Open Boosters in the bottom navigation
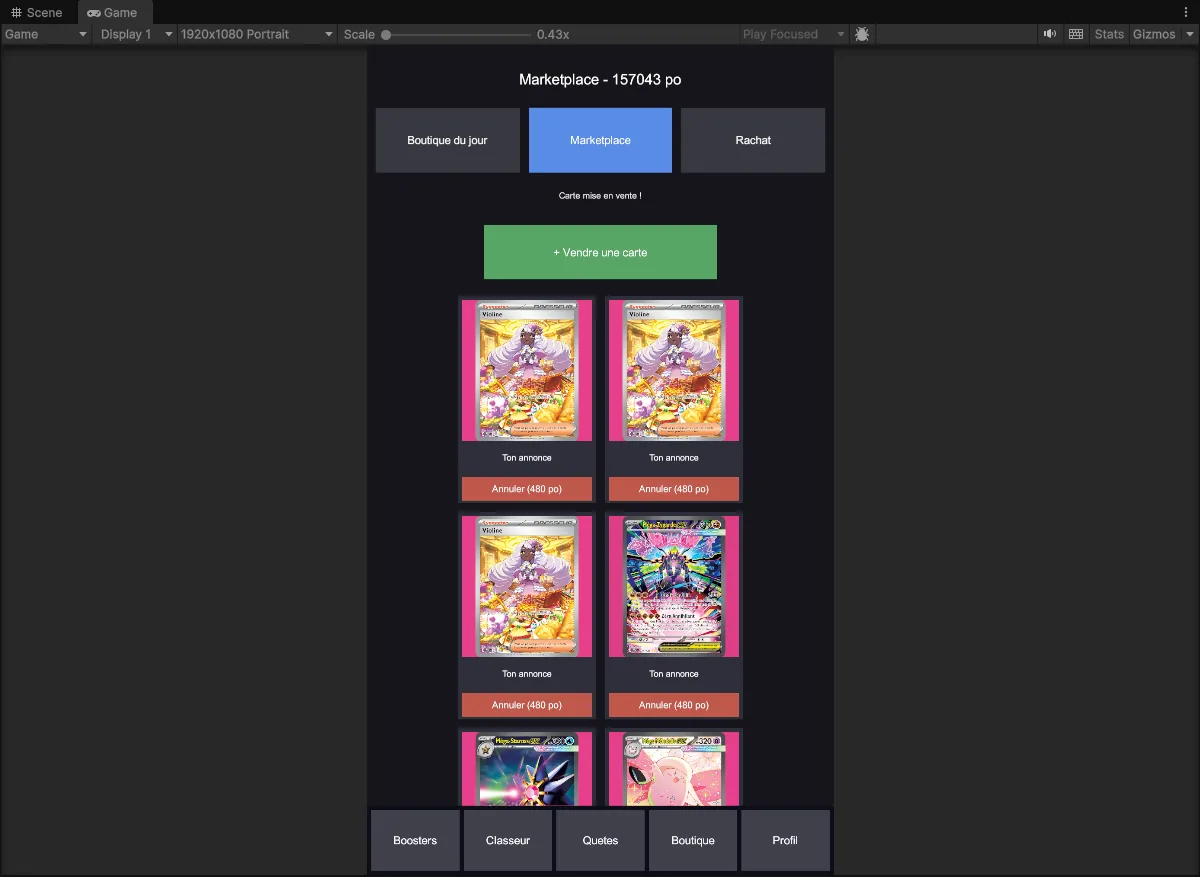Screen dimensions: 1200x877 [x=415, y=840]
